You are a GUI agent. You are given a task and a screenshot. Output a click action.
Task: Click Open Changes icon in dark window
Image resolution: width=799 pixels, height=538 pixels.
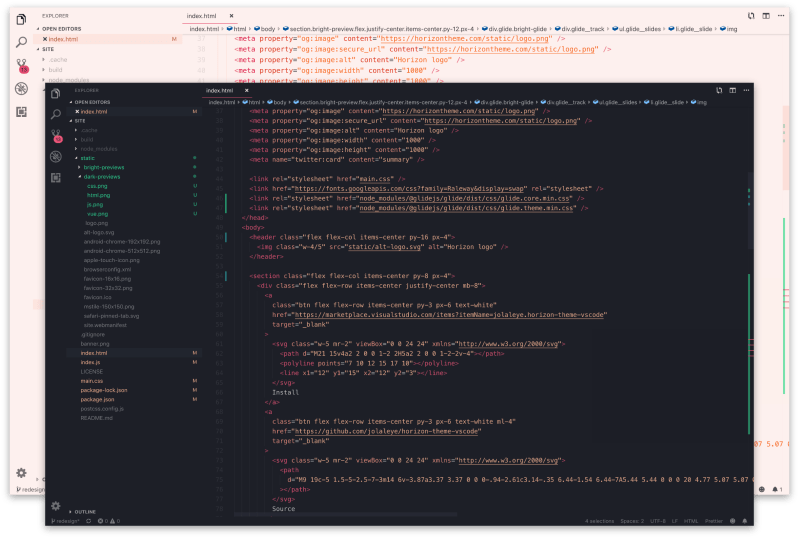pyautogui.click(x=718, y=90)
